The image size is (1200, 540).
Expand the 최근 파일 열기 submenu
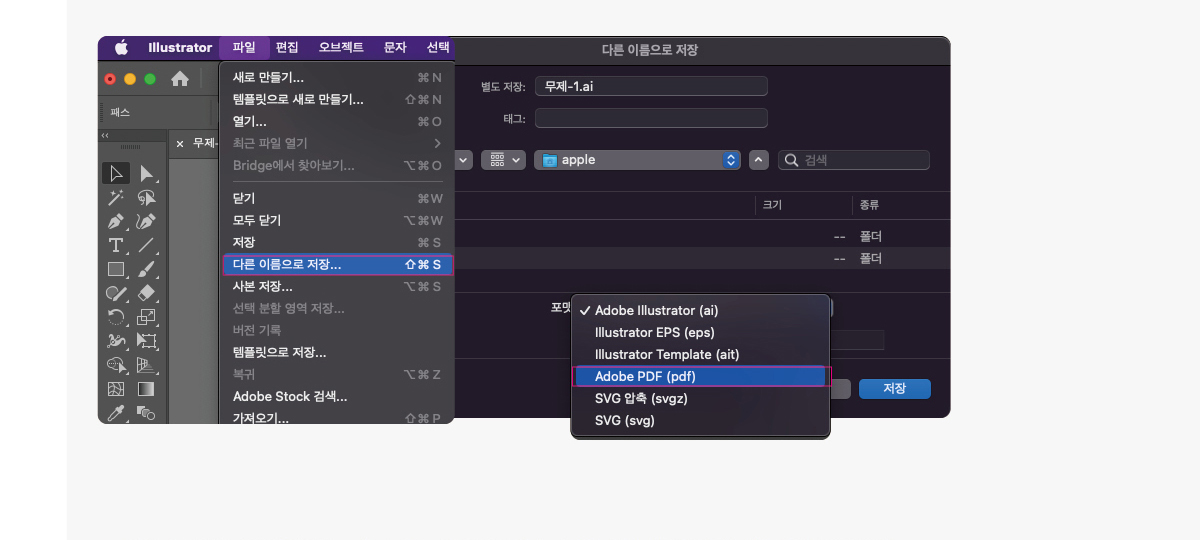337,143
